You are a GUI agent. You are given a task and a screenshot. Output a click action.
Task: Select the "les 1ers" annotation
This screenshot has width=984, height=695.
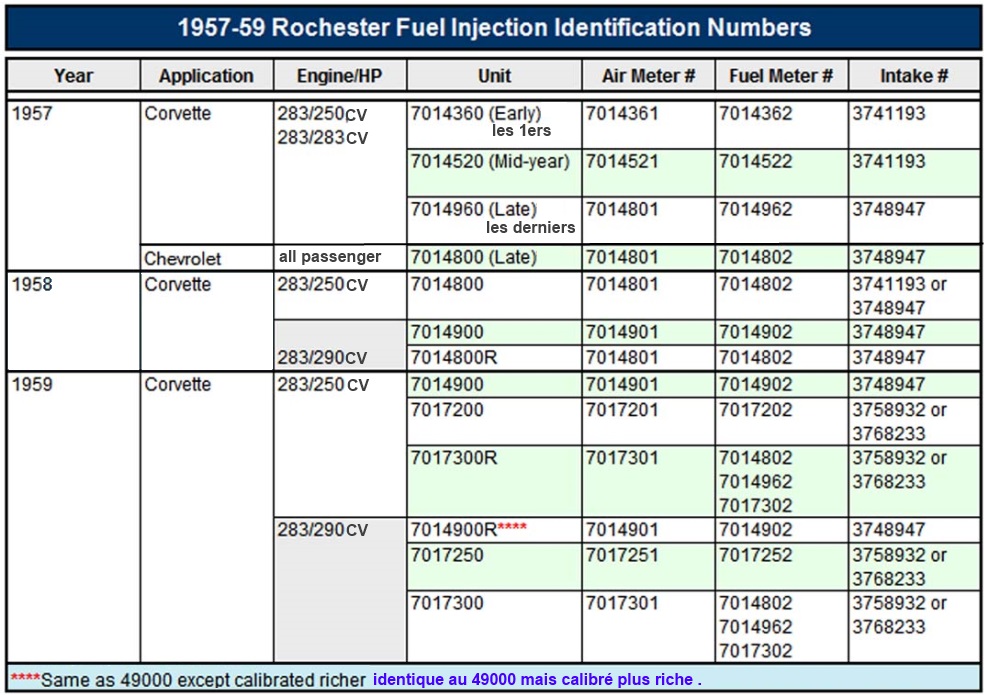point(521,131)
